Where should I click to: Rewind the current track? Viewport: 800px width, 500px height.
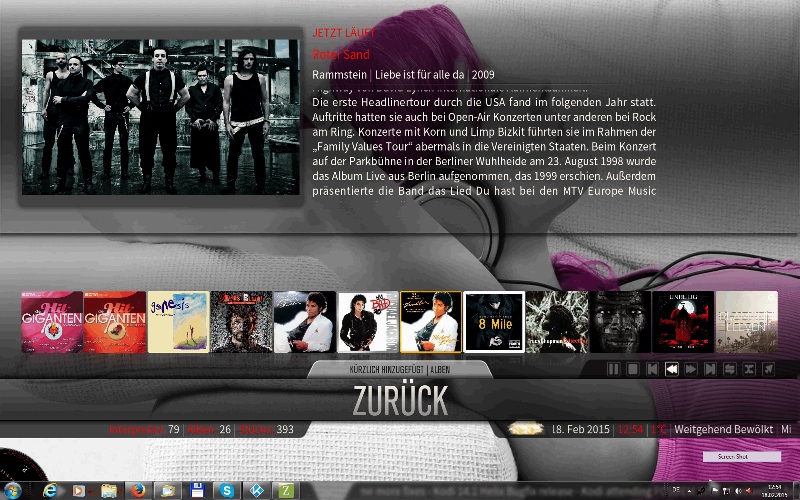point(671,369)
